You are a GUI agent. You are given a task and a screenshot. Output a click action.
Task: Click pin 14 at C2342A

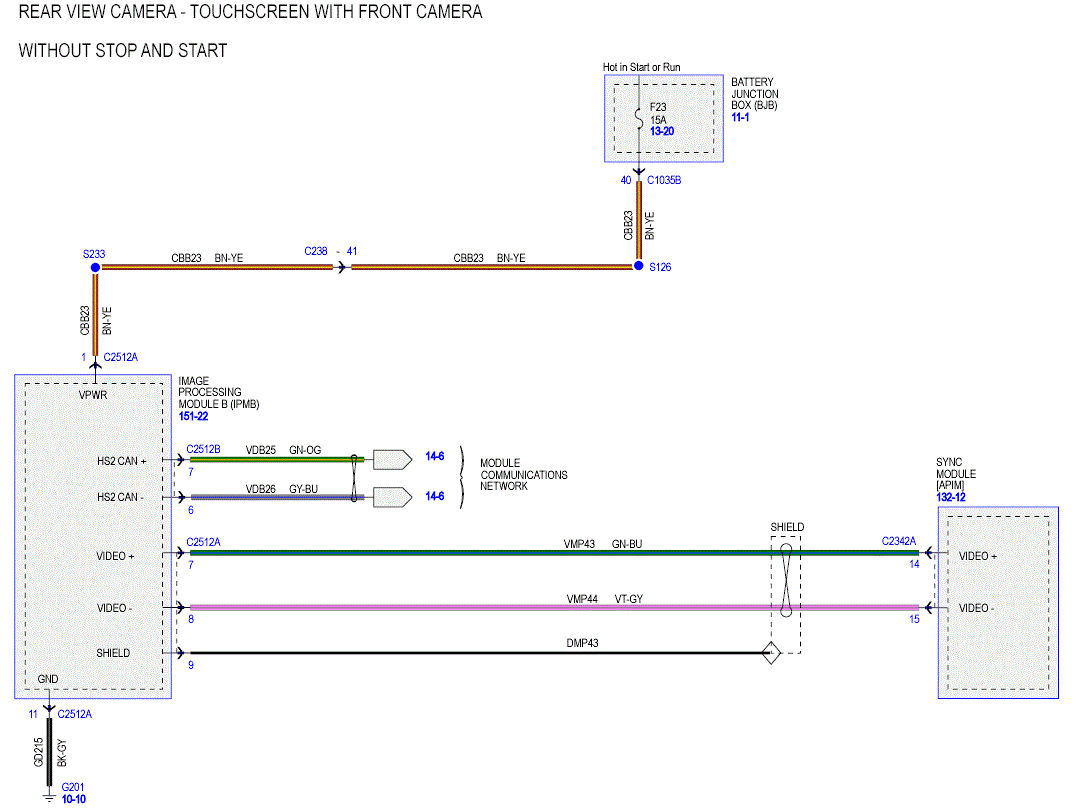914,564
